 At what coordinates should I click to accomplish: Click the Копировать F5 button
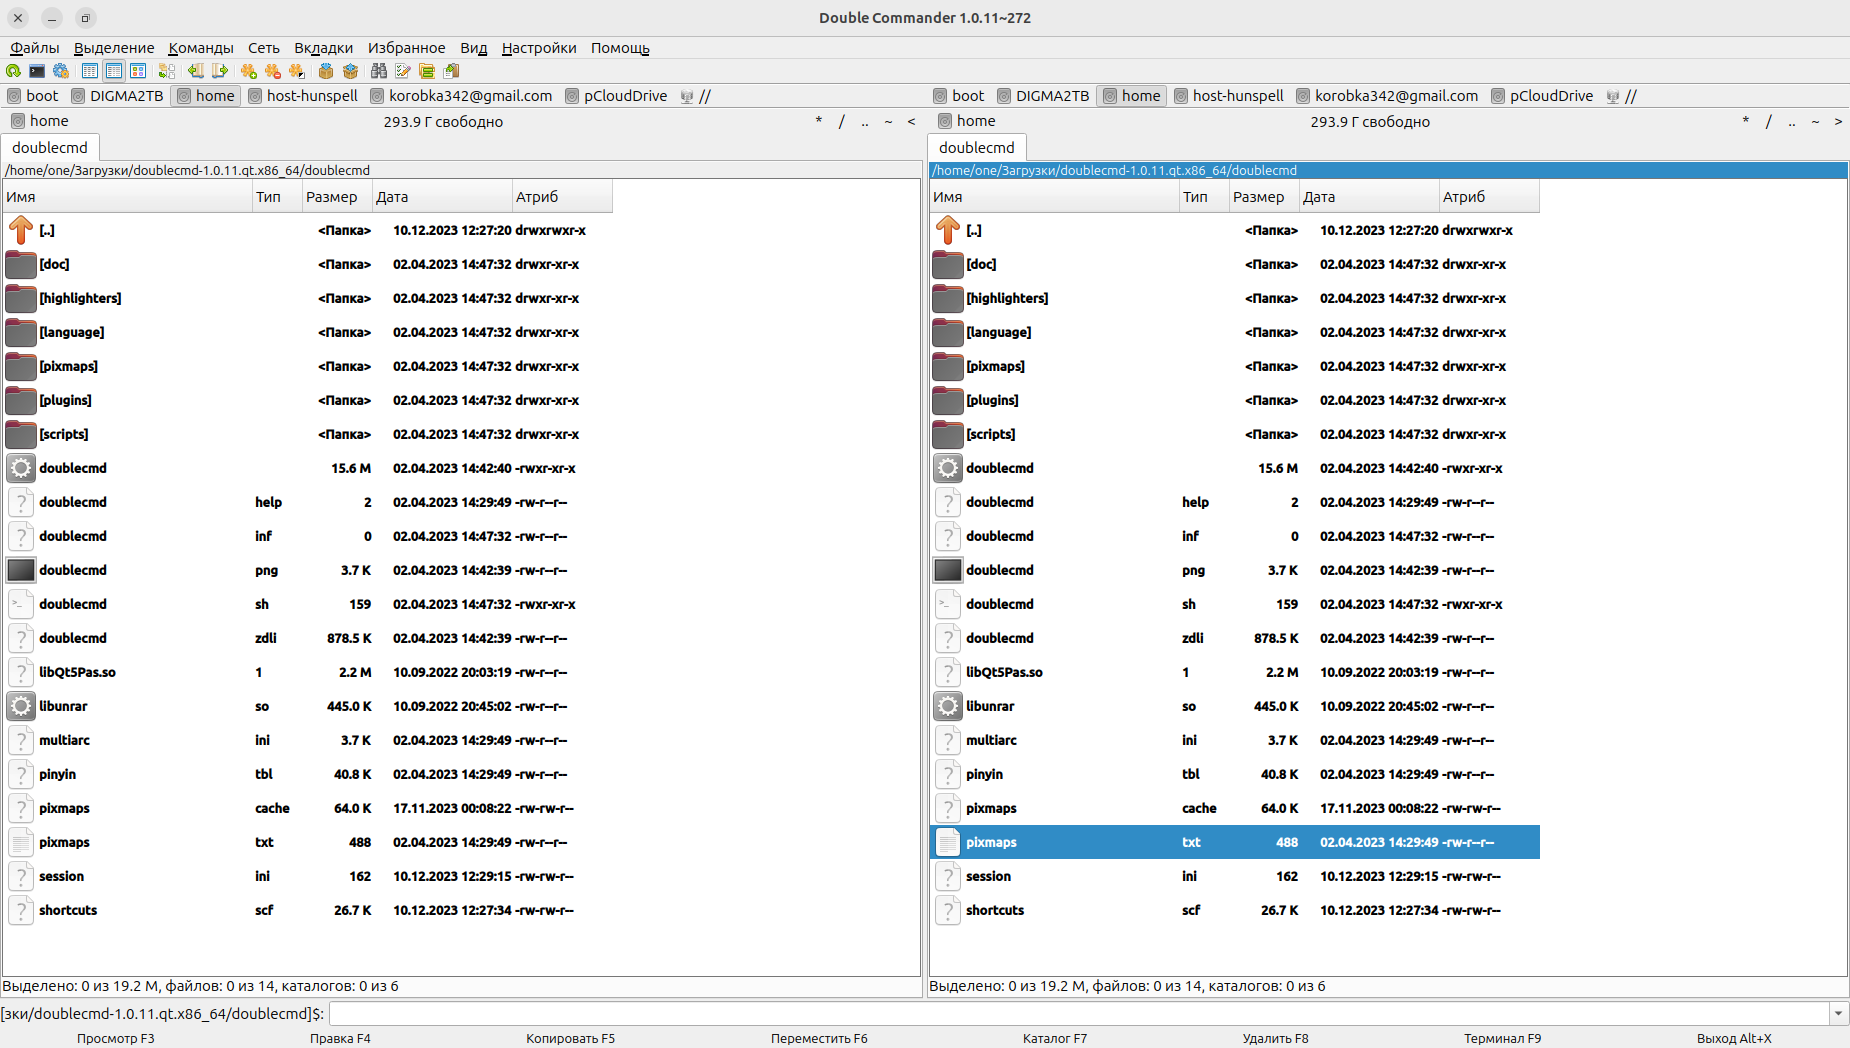point(570,1038)
